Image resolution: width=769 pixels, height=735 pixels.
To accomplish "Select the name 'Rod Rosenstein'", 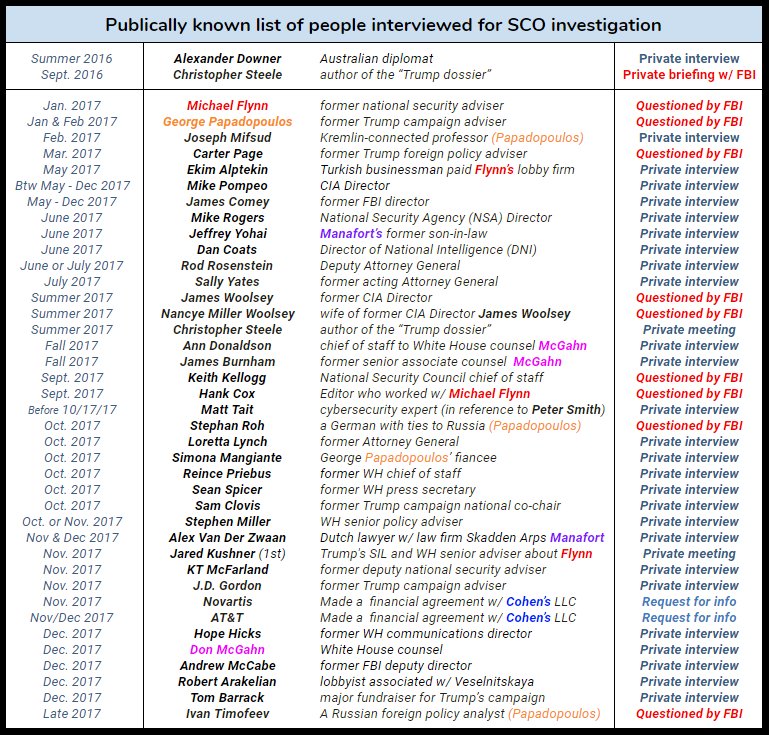I will click(x=227, y=266).
